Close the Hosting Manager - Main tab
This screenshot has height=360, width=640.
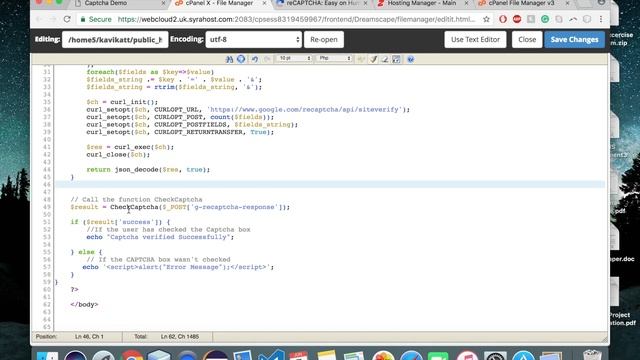point(466,3)
